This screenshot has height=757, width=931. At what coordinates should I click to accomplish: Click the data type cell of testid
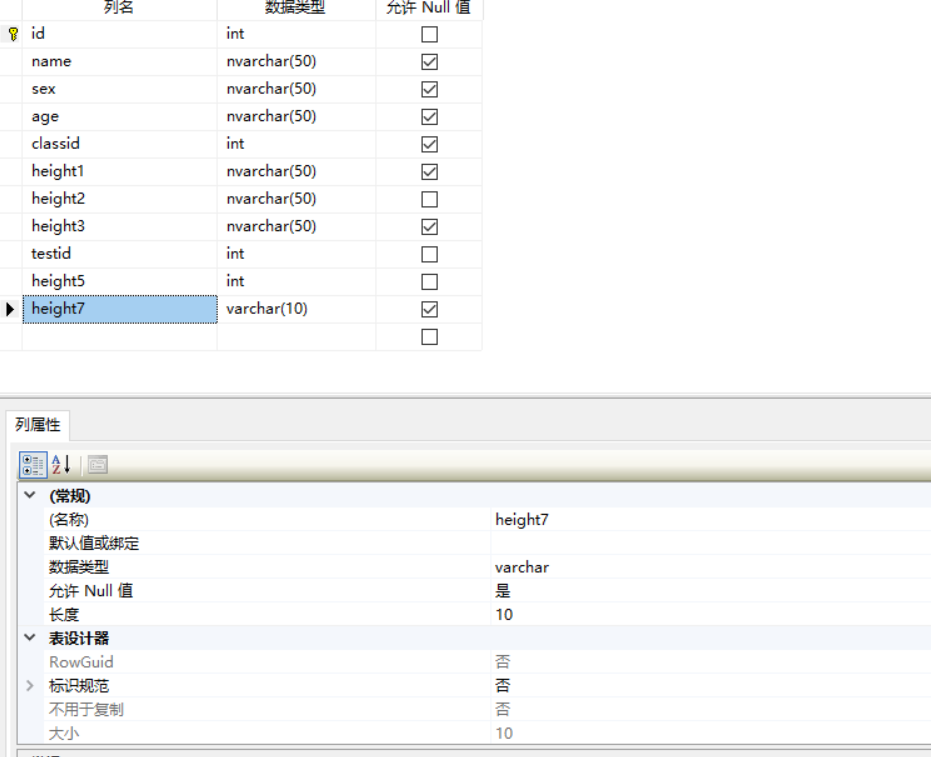296,254
